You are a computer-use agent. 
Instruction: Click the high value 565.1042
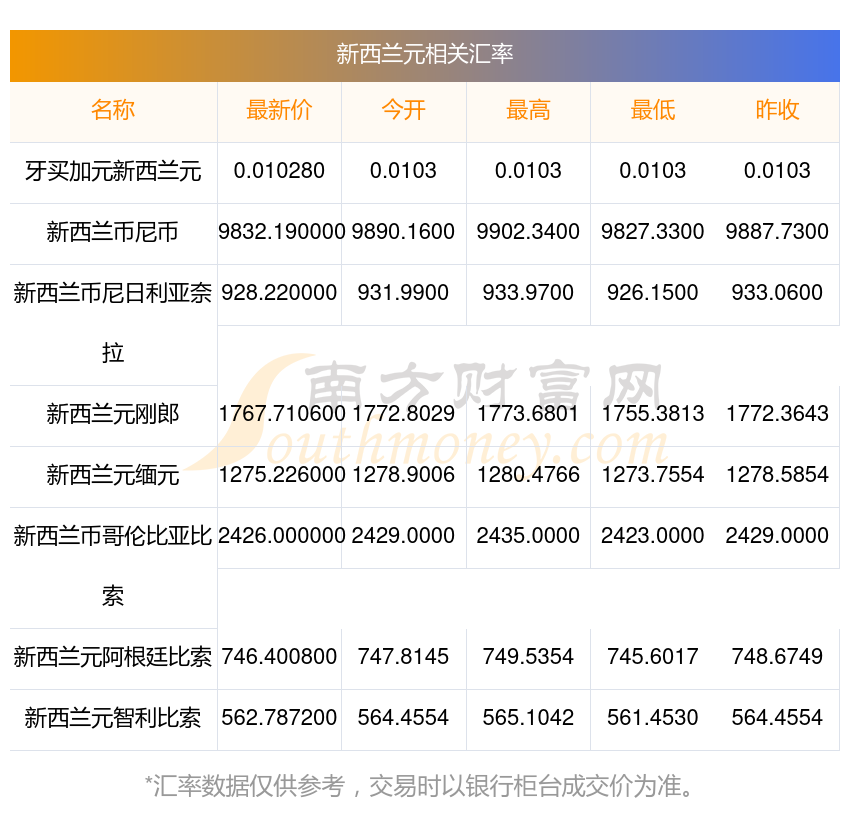tap(528, 718)
